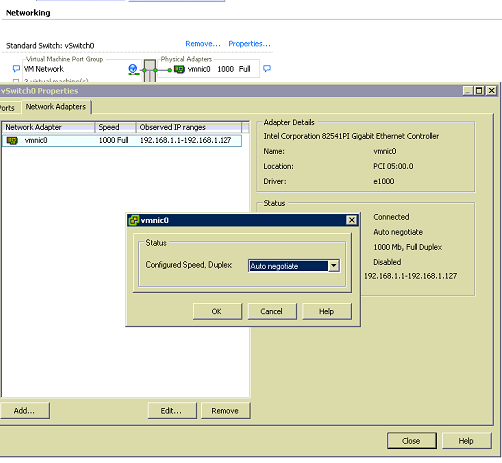Remove the selected network adapter
This screenshot has height=463, width=502.
point(226,411)
